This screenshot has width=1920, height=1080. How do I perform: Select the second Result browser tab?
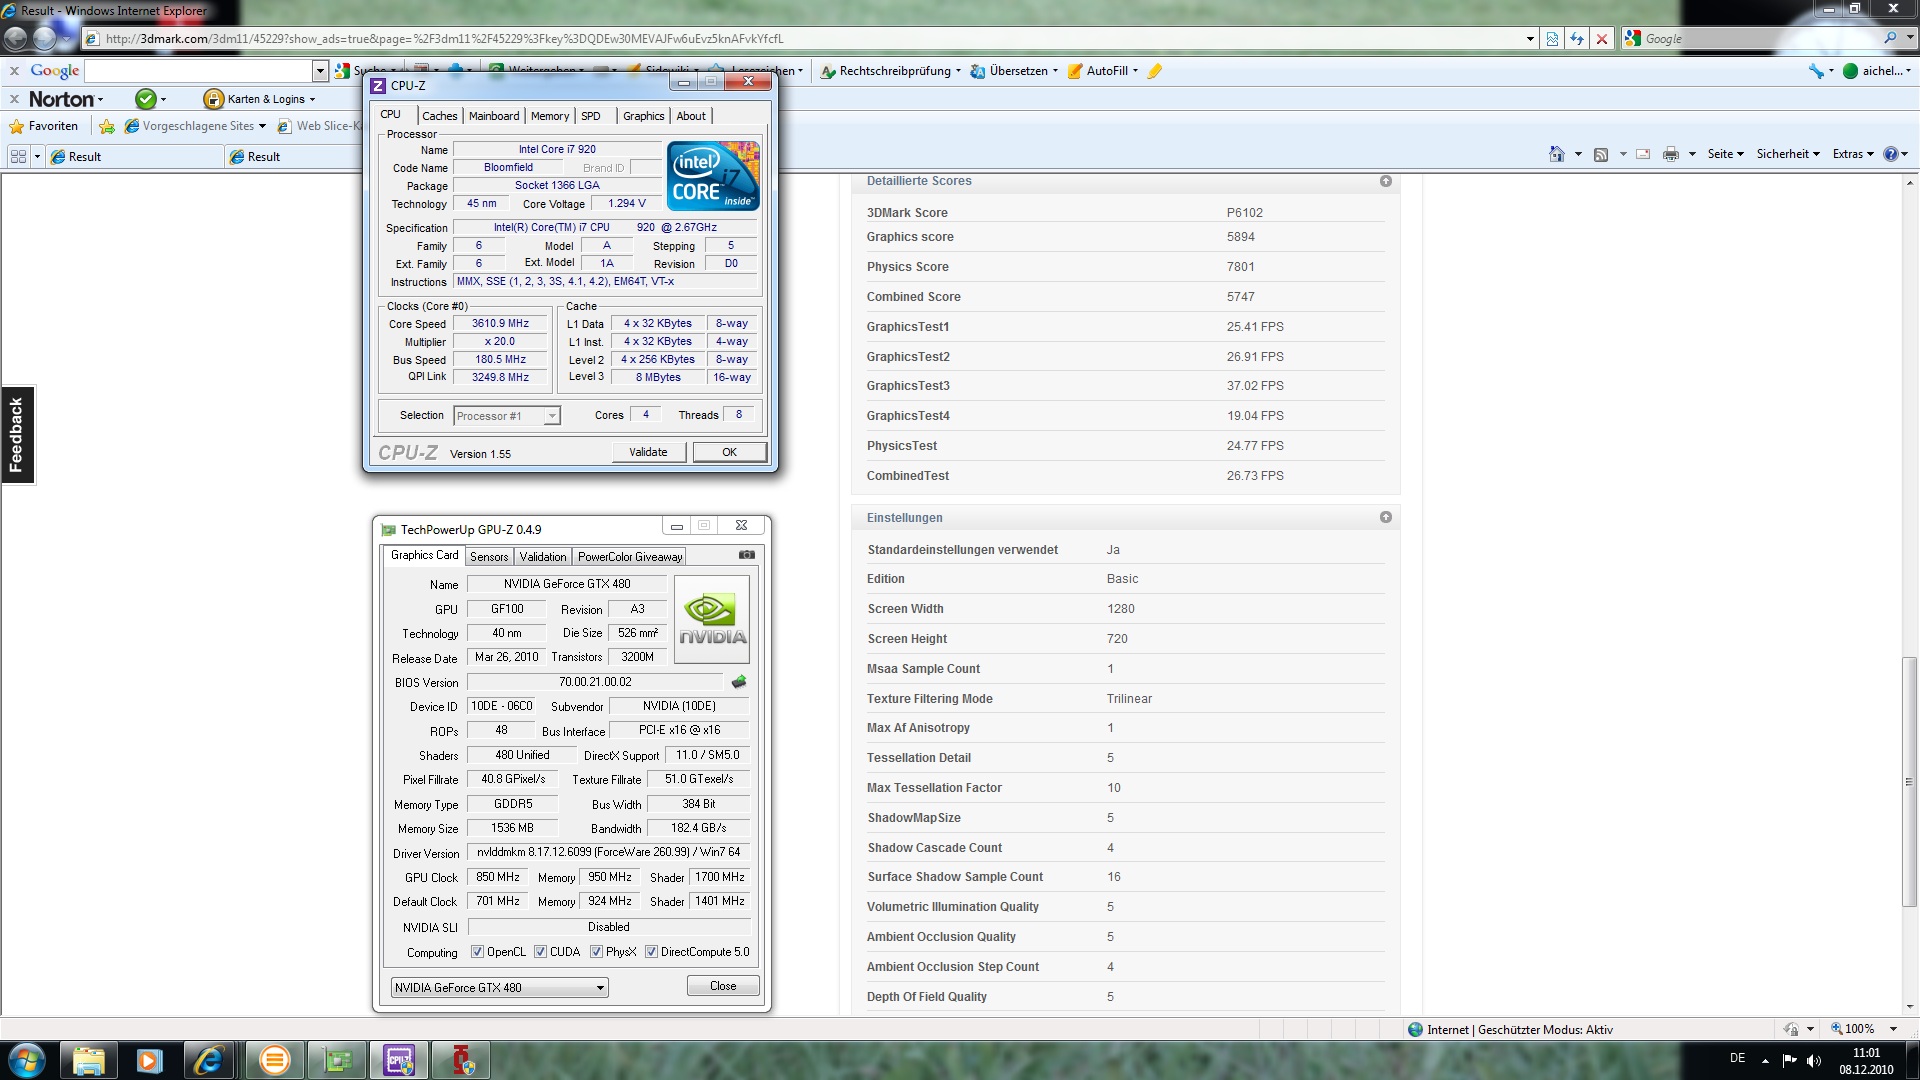tap(292, 156)
